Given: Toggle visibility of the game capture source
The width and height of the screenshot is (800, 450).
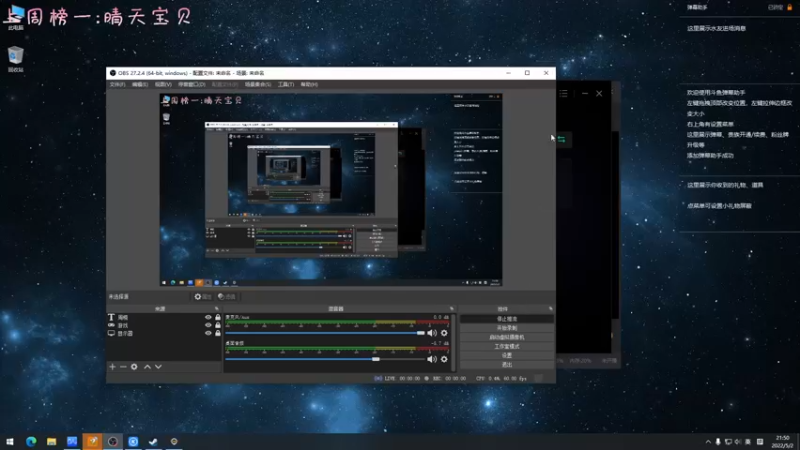Looking at the screenshot, I should (208, 326).
